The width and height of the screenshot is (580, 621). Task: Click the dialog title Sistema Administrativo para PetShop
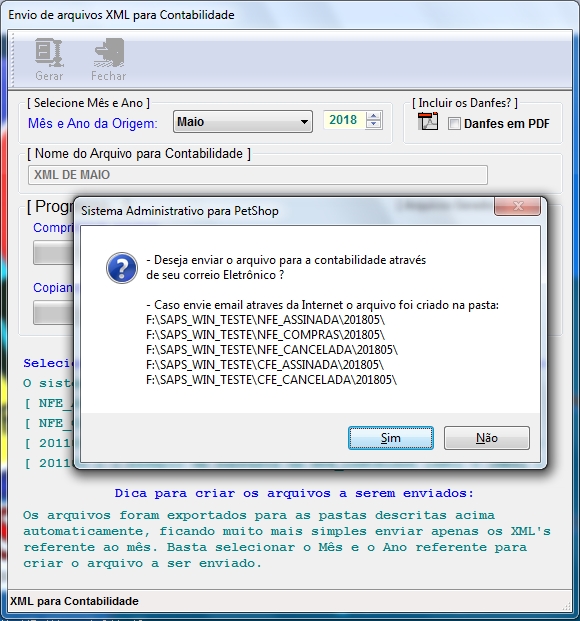pyautogui.click(x=180, y=211)
